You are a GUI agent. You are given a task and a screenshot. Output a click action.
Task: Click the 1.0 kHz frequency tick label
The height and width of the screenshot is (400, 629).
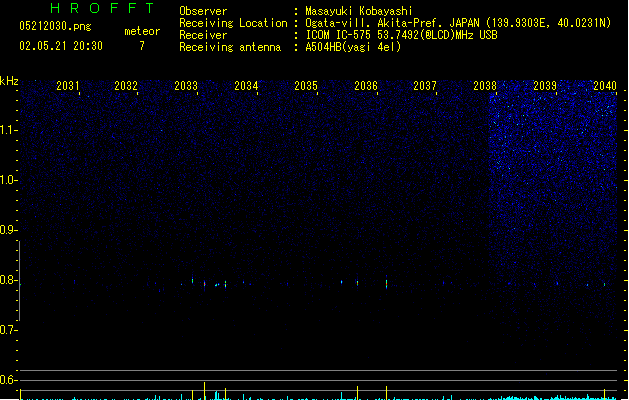tap(8, 180)
